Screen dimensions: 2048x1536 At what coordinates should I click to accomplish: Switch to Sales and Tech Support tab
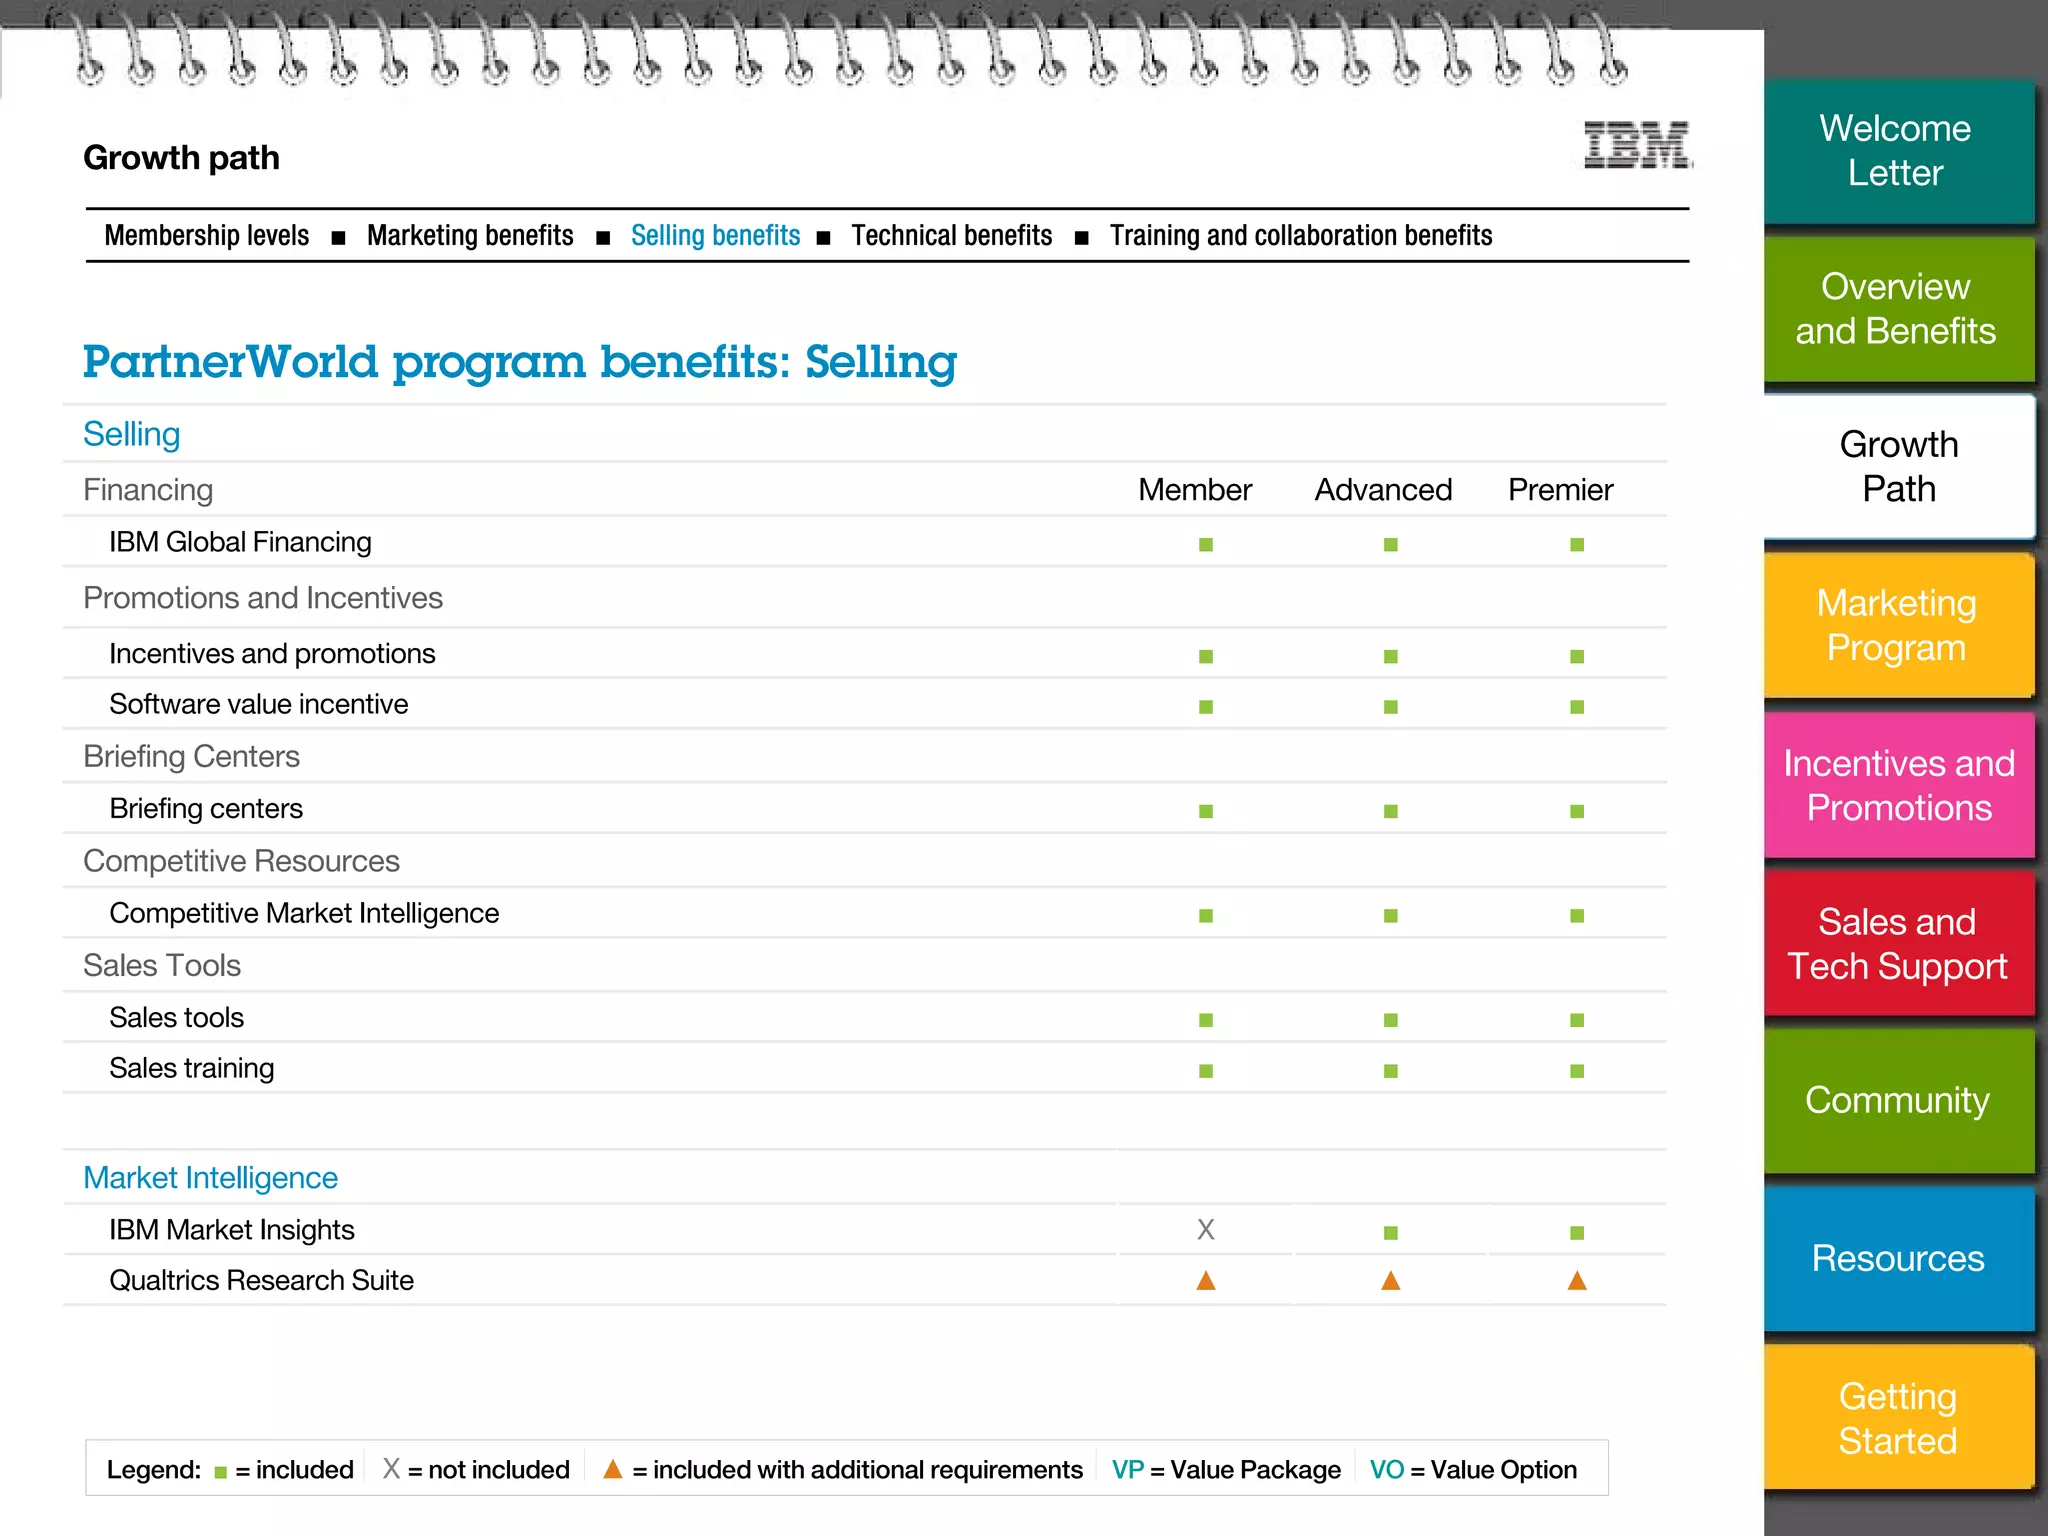1898,943
